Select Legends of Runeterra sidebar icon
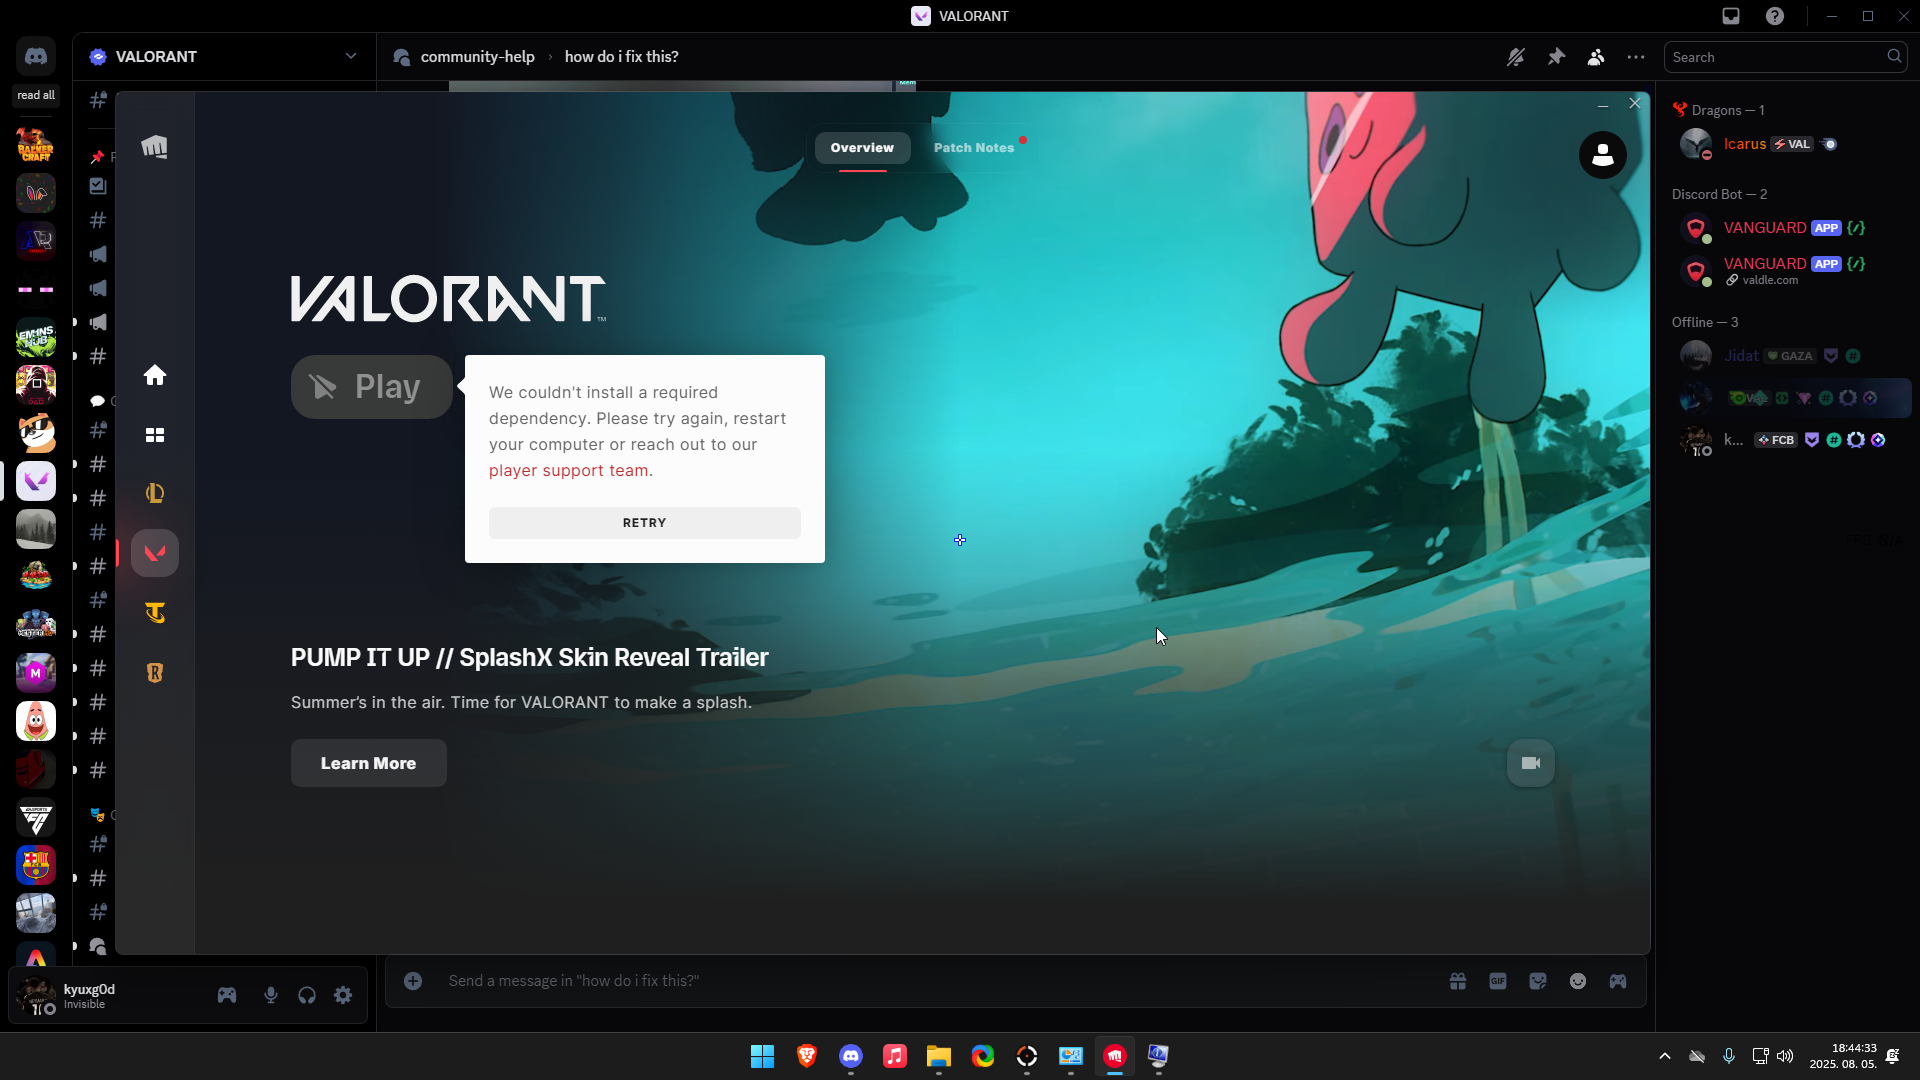 click(154, 673)
